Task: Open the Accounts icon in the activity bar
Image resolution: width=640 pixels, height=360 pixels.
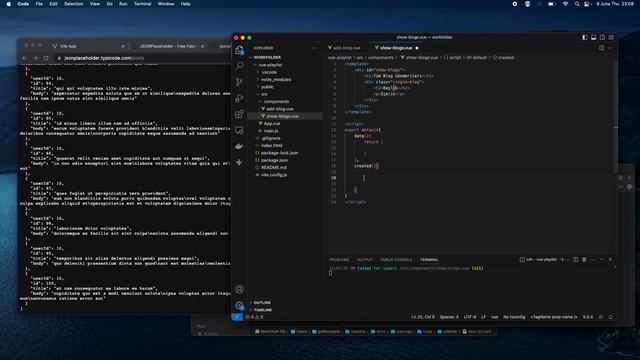Action: [x=240, y=289]
